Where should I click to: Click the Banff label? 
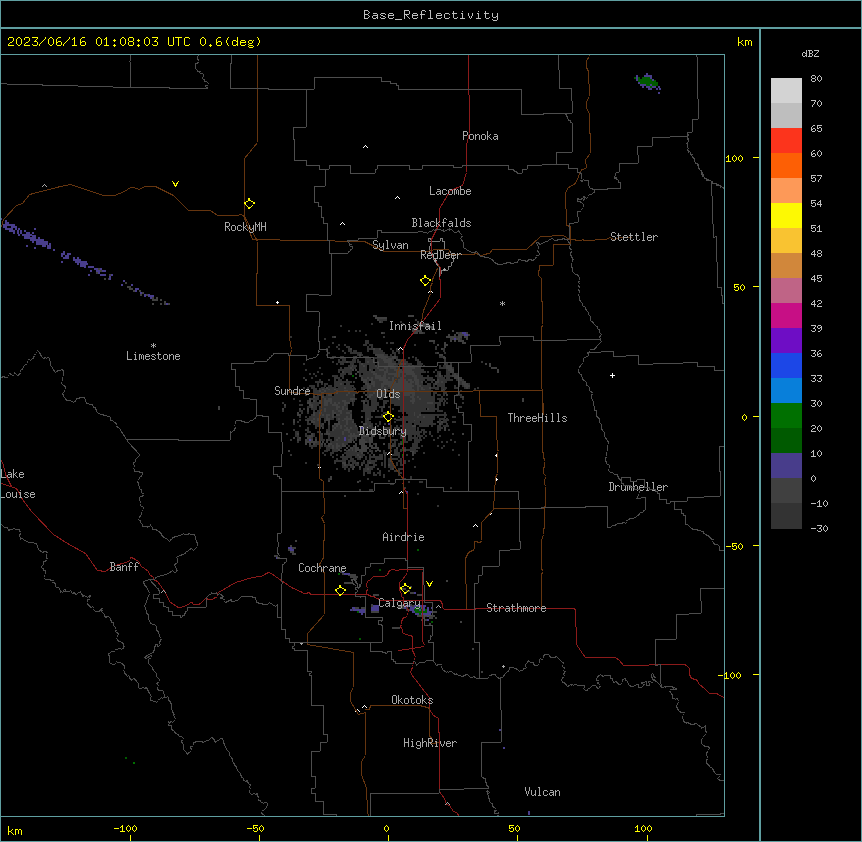124,567
